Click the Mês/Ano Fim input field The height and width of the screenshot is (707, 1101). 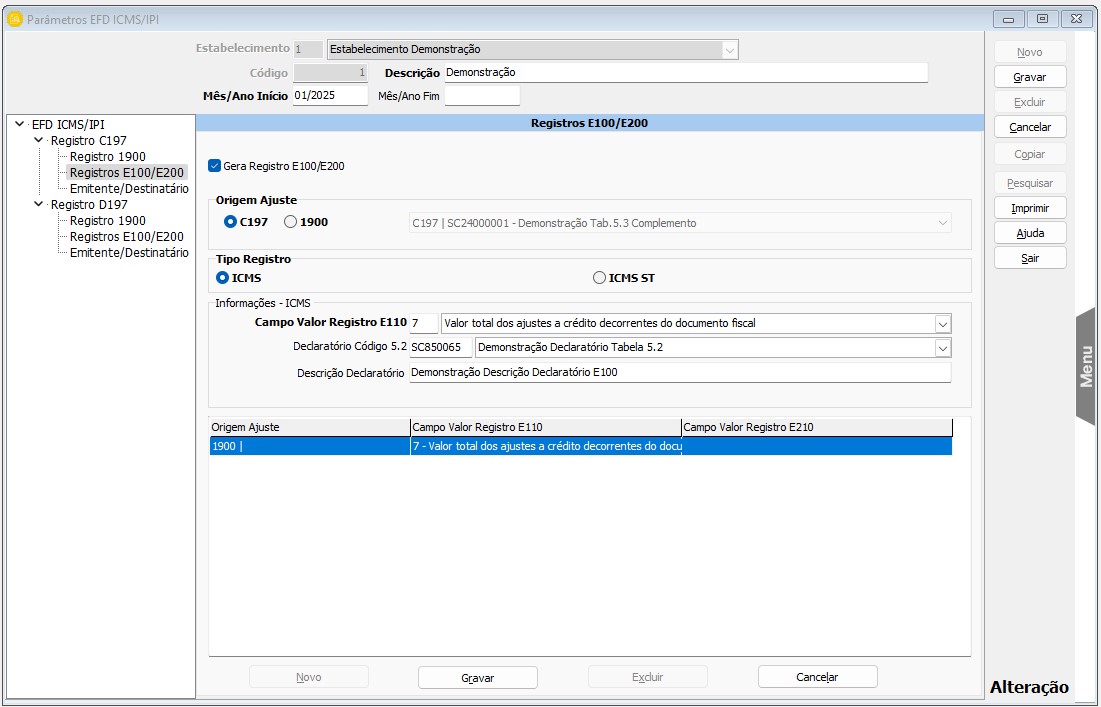[x=482, y=96]
